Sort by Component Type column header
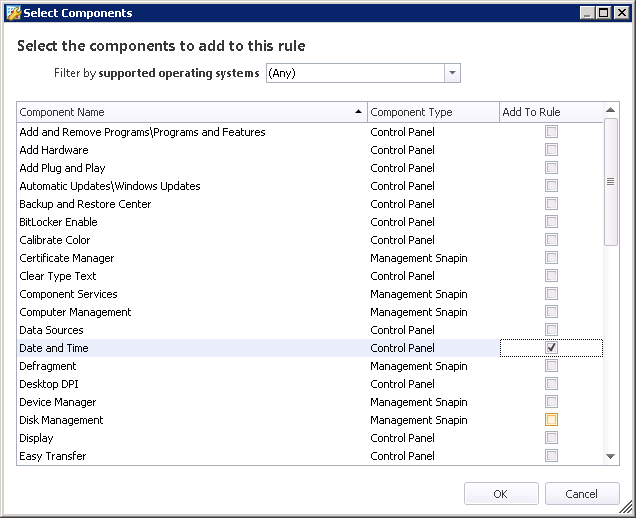 pos(433,112)
